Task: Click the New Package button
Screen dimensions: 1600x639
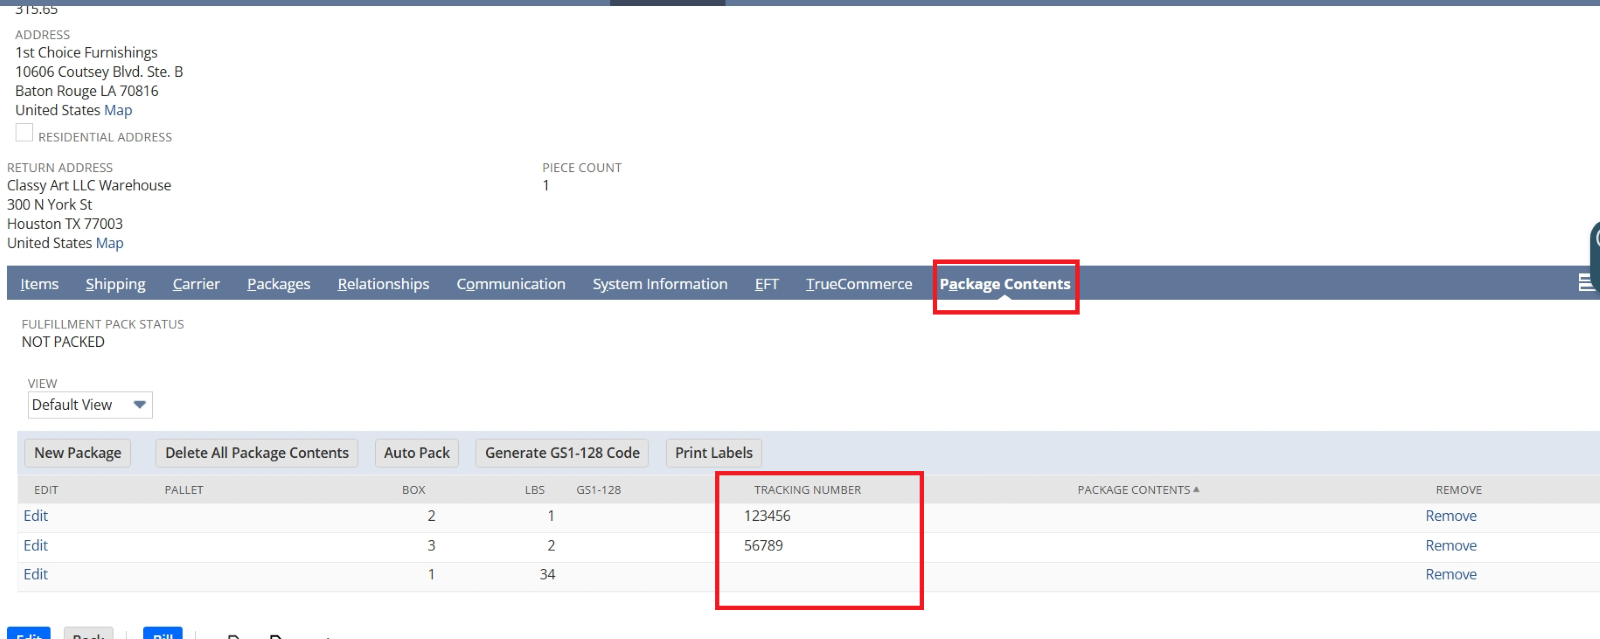Action: click(x=78, y=453)
